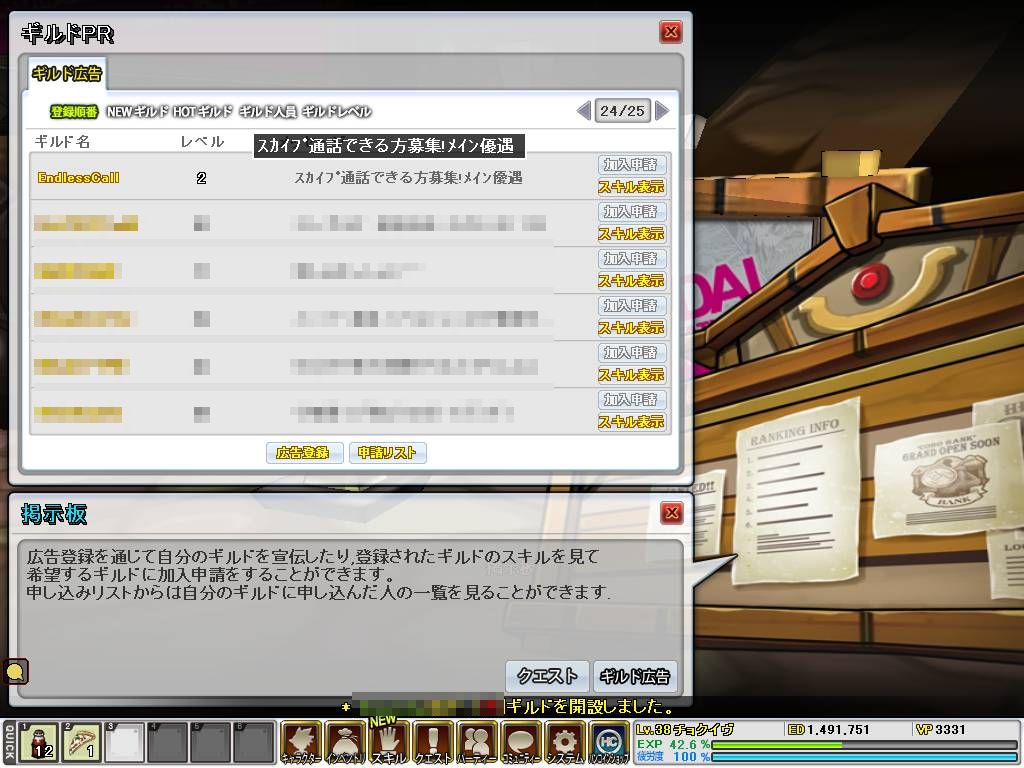Click the EXP 42.6% progress bar

pyautogui.click(x=864, y=744)
